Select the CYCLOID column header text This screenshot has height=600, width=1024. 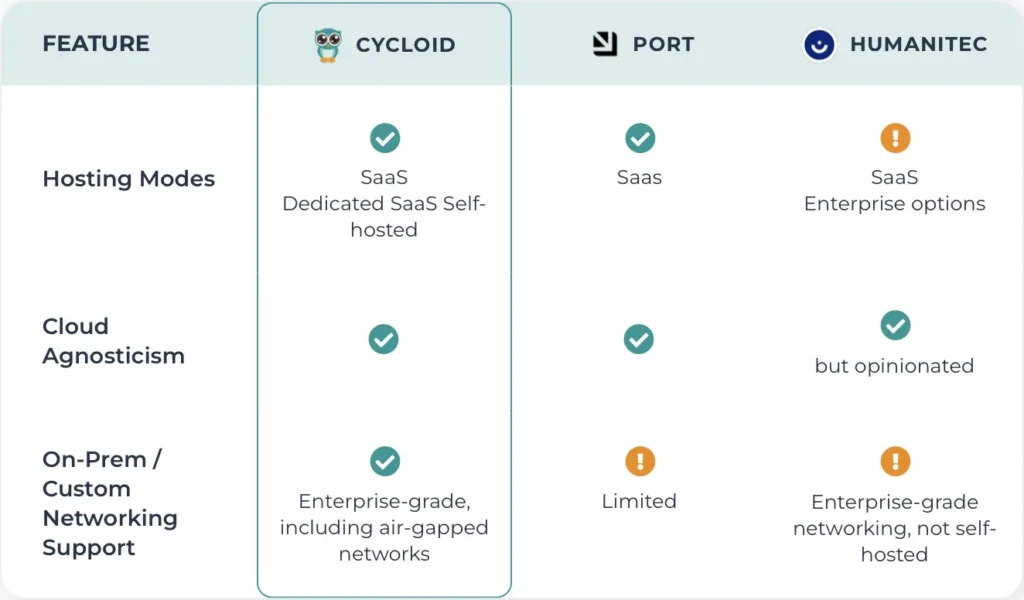[x=406, y=45]
